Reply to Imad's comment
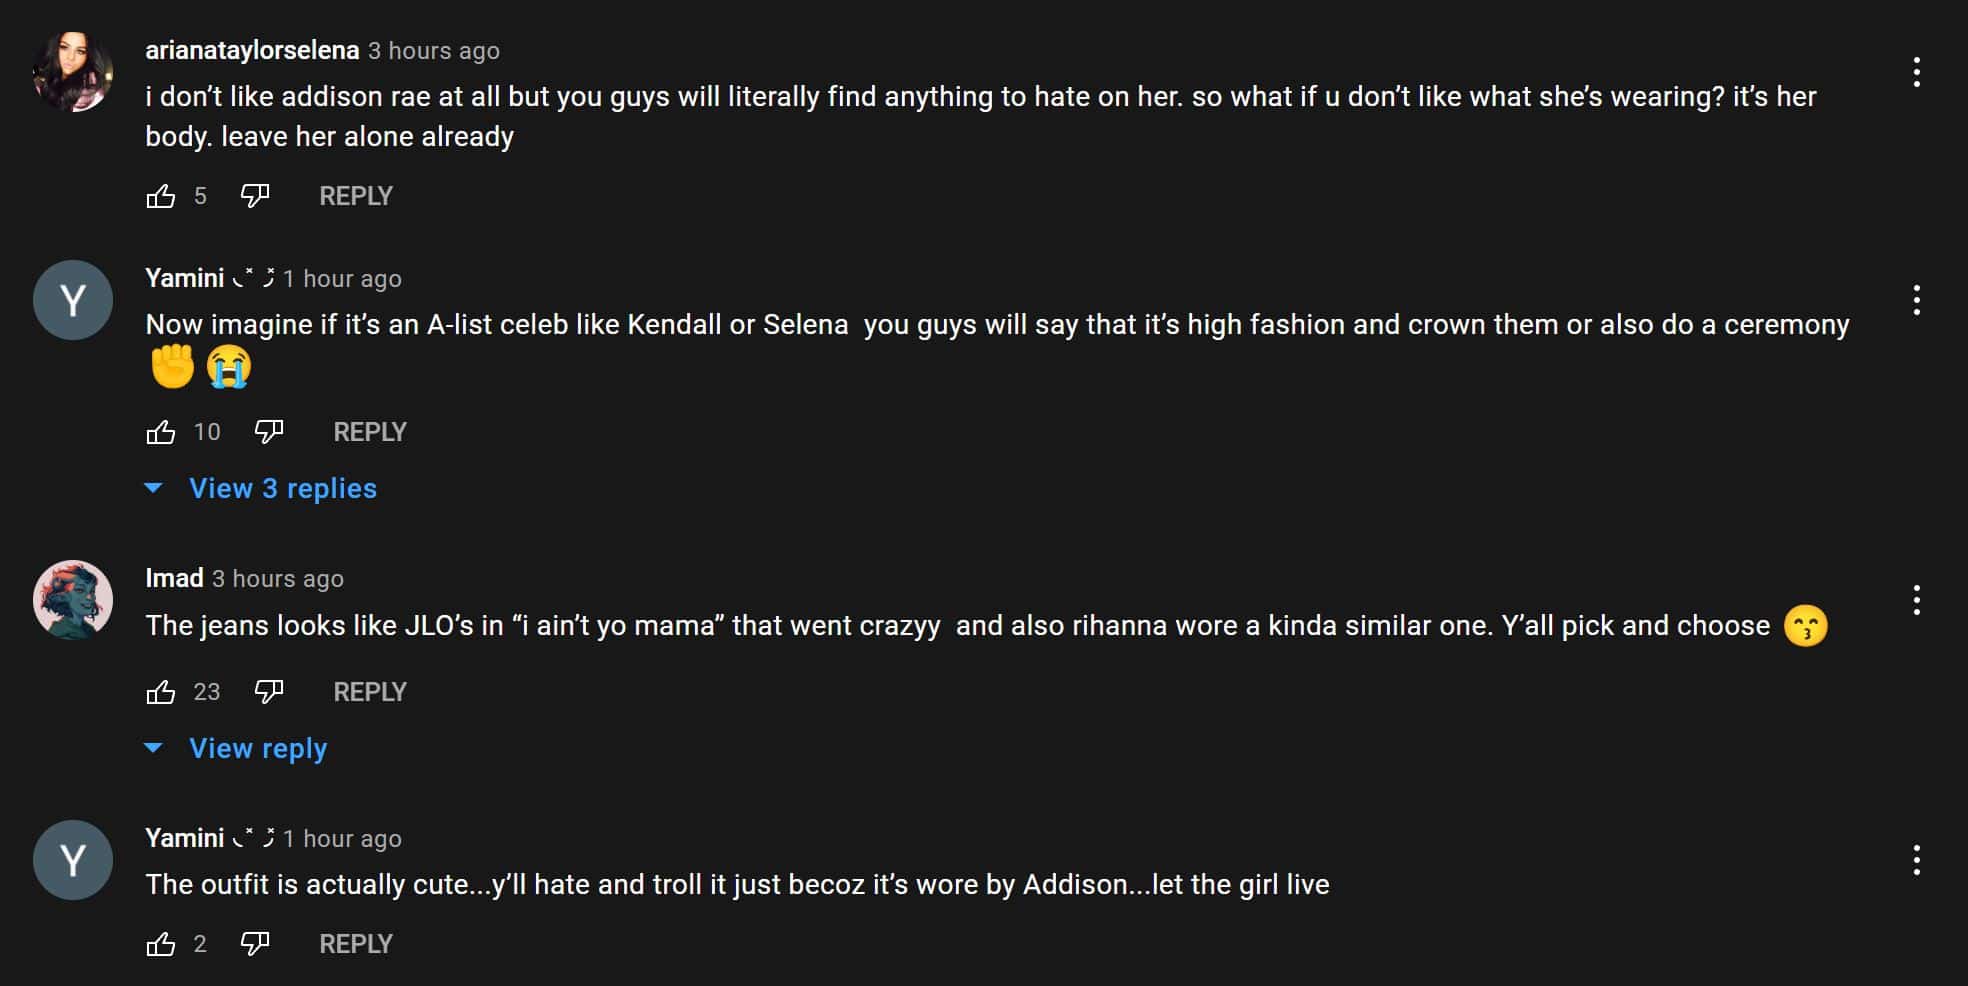1968x986 pixels. pos(369,692)
